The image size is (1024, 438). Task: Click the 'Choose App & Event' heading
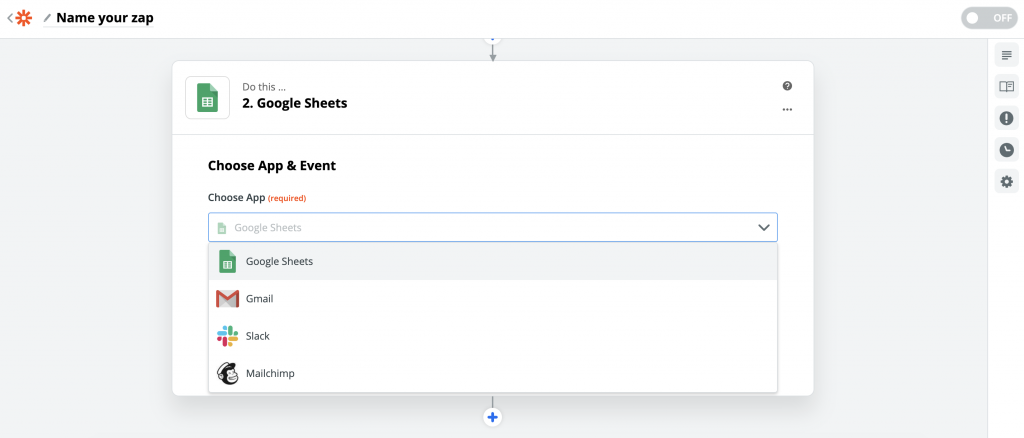(272, 166)
